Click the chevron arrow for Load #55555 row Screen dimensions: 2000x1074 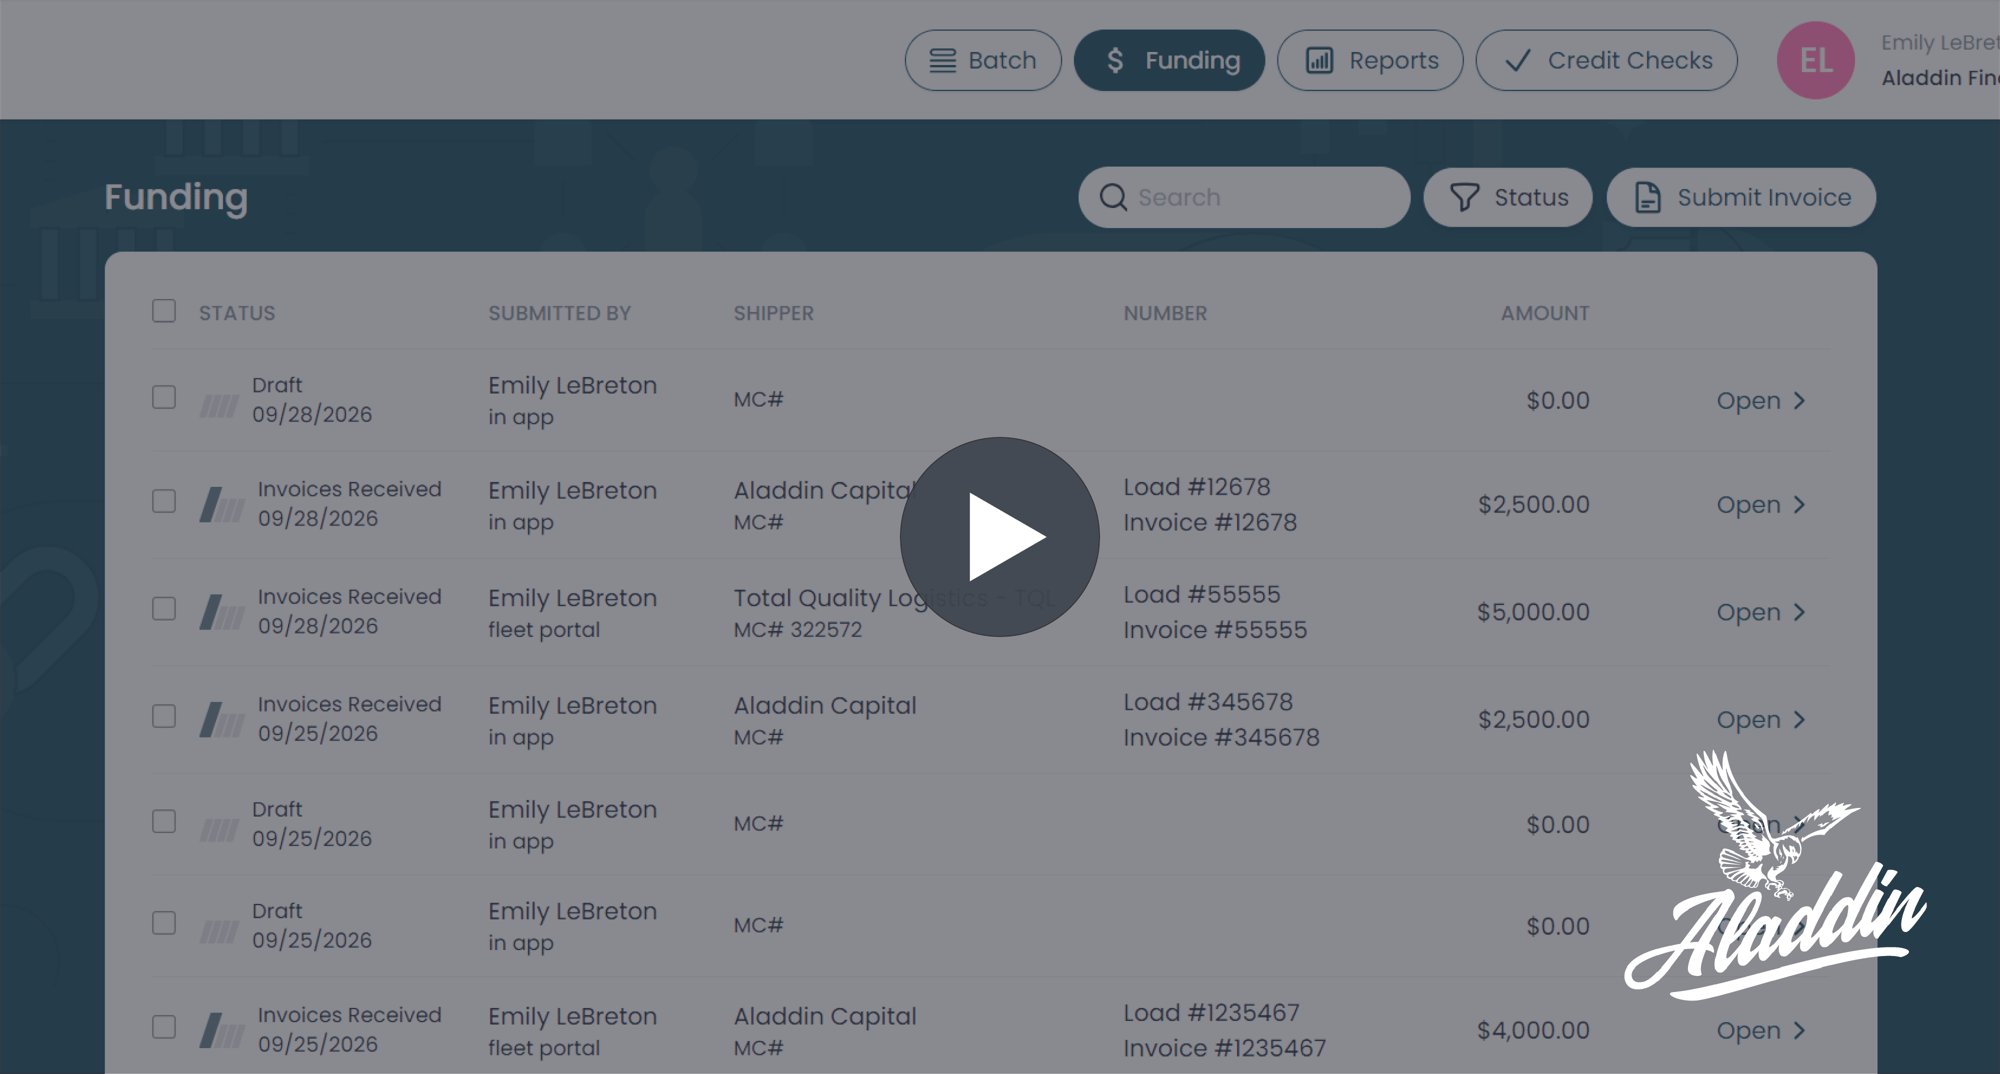tap(1799, 612)
